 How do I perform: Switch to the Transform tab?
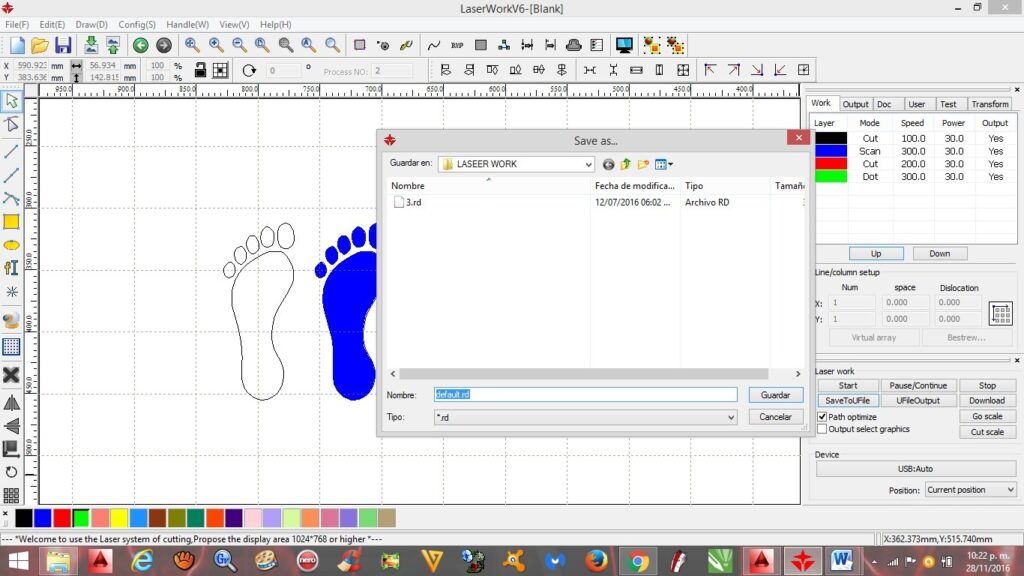(989, 104)
